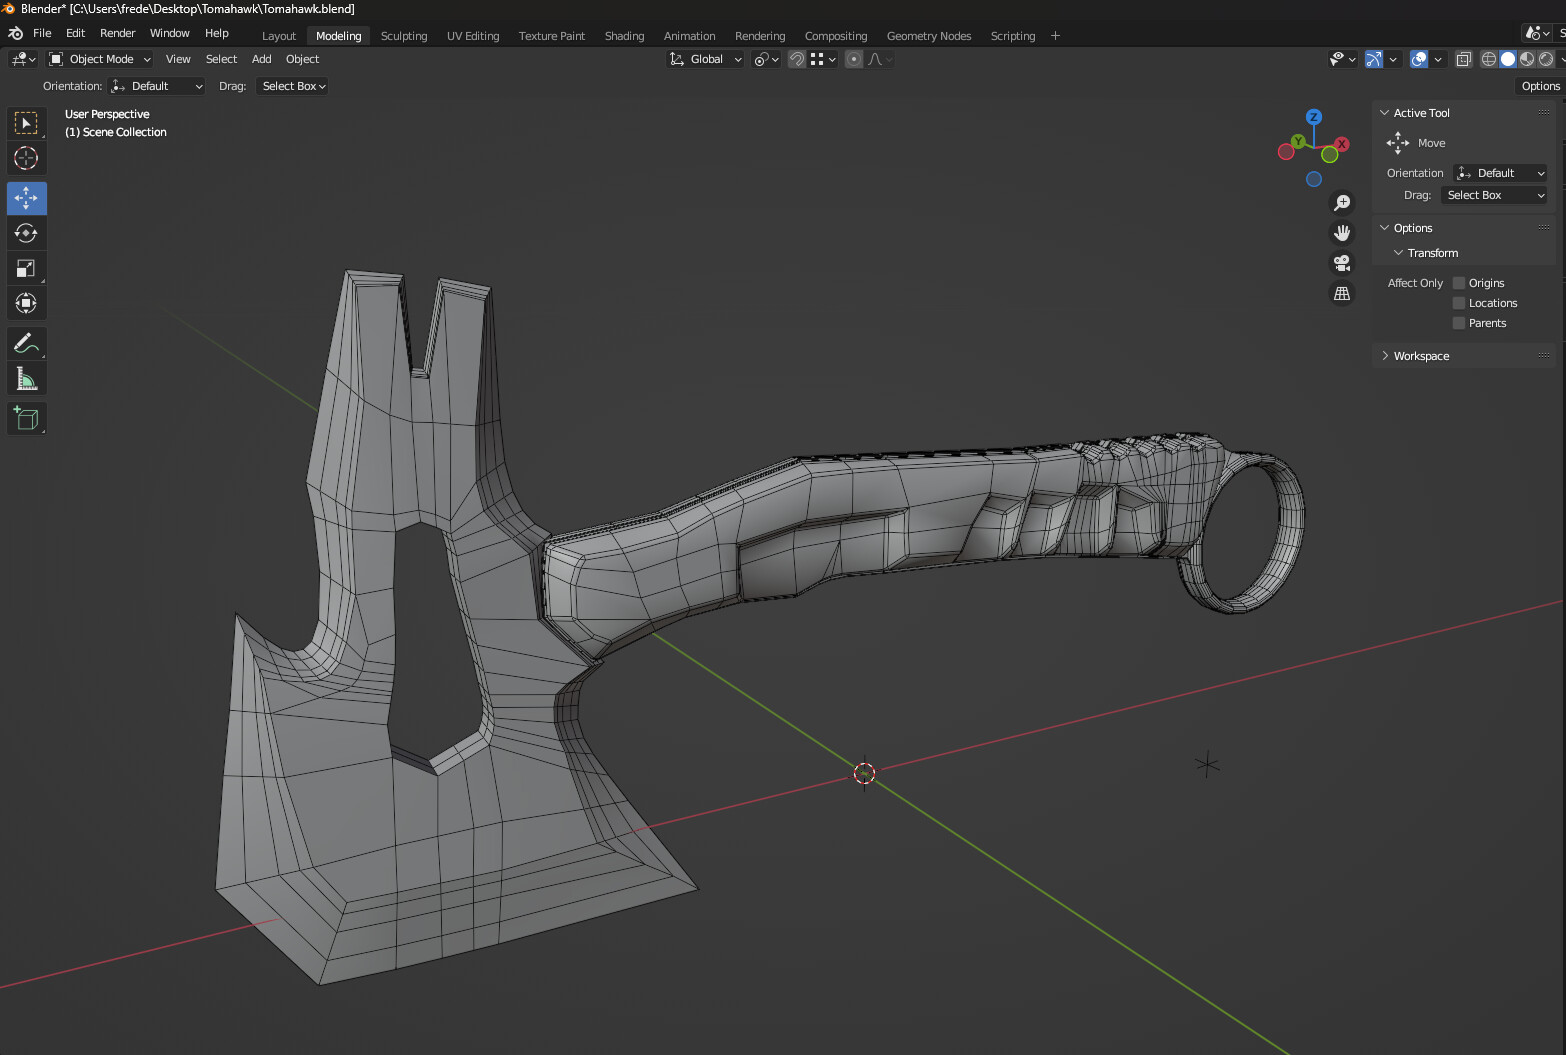Toggle viewport overlays display
This screenshot has height=1055, width=1566.
[1419, 59]
